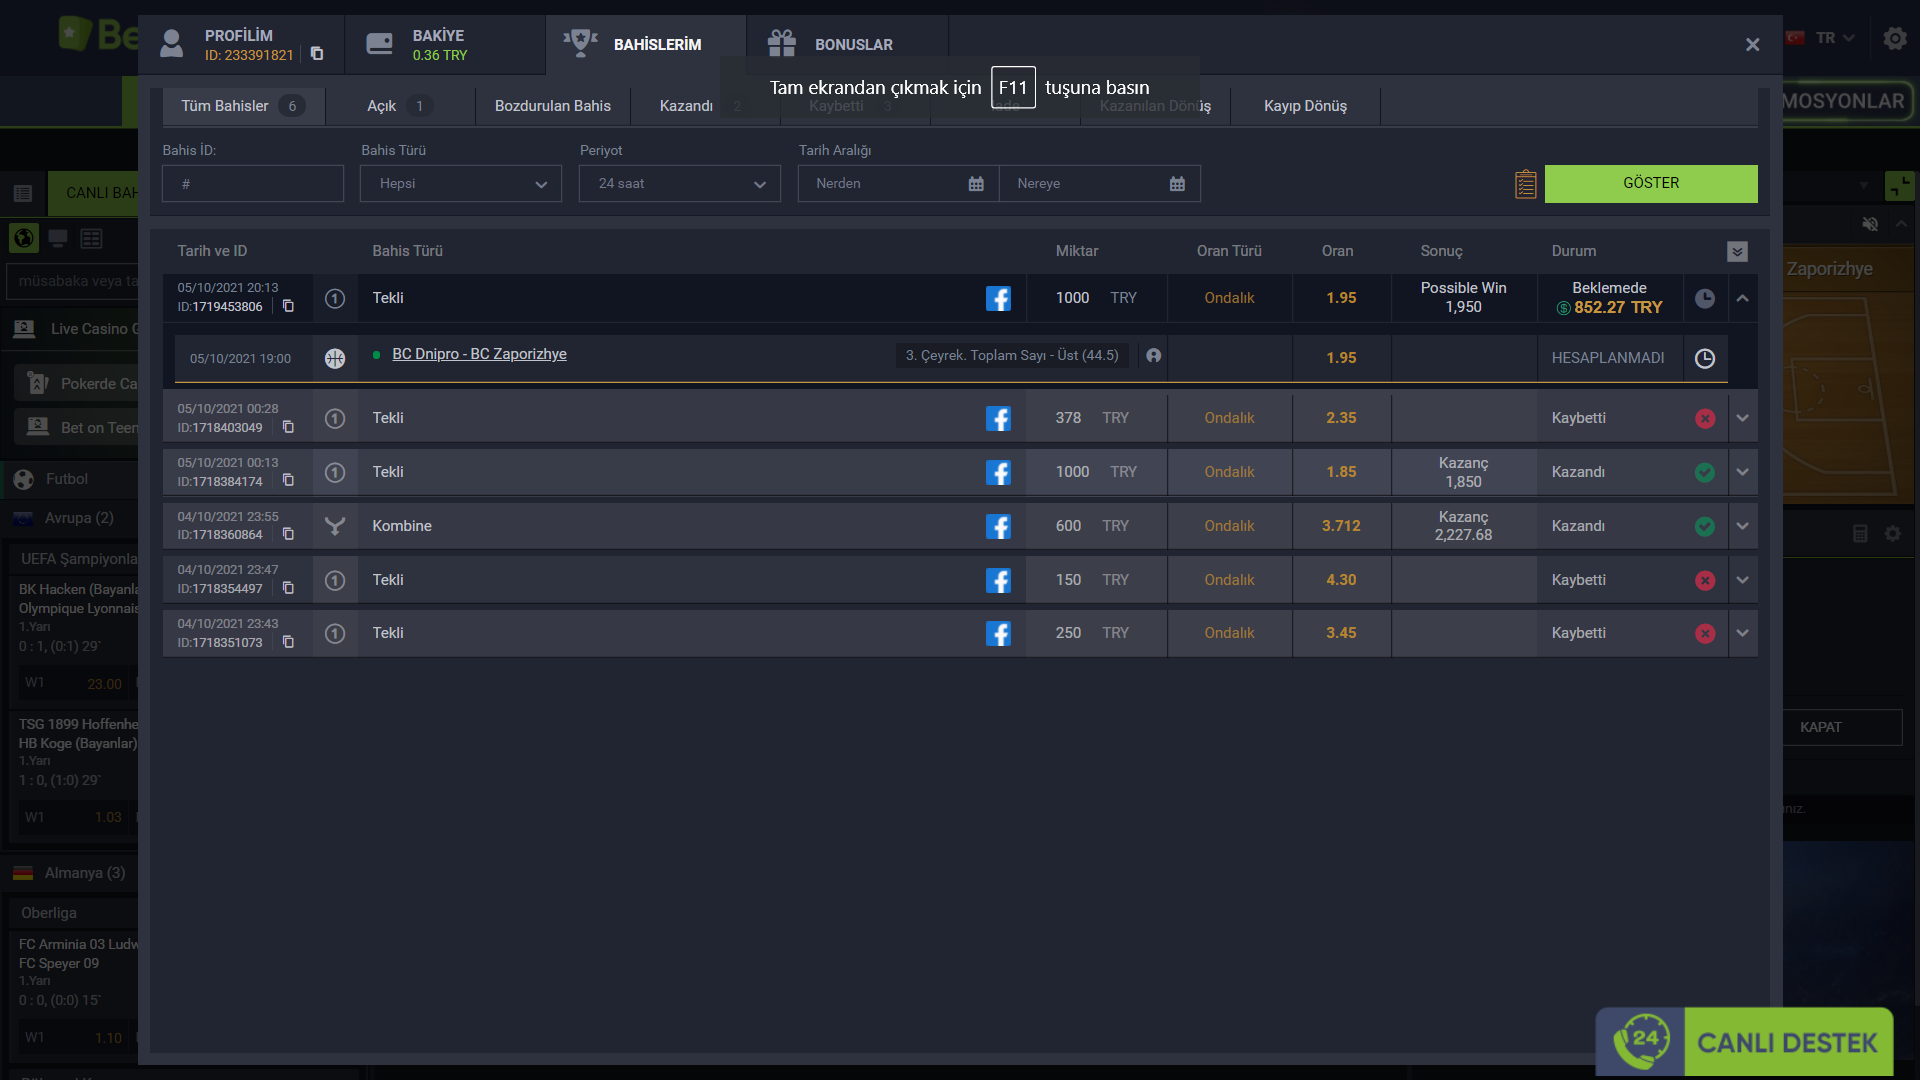This screenshot has height=1080, width=1920.
Task: Click the Kazanç 2,227.68 result cell
Action: 1463,526
